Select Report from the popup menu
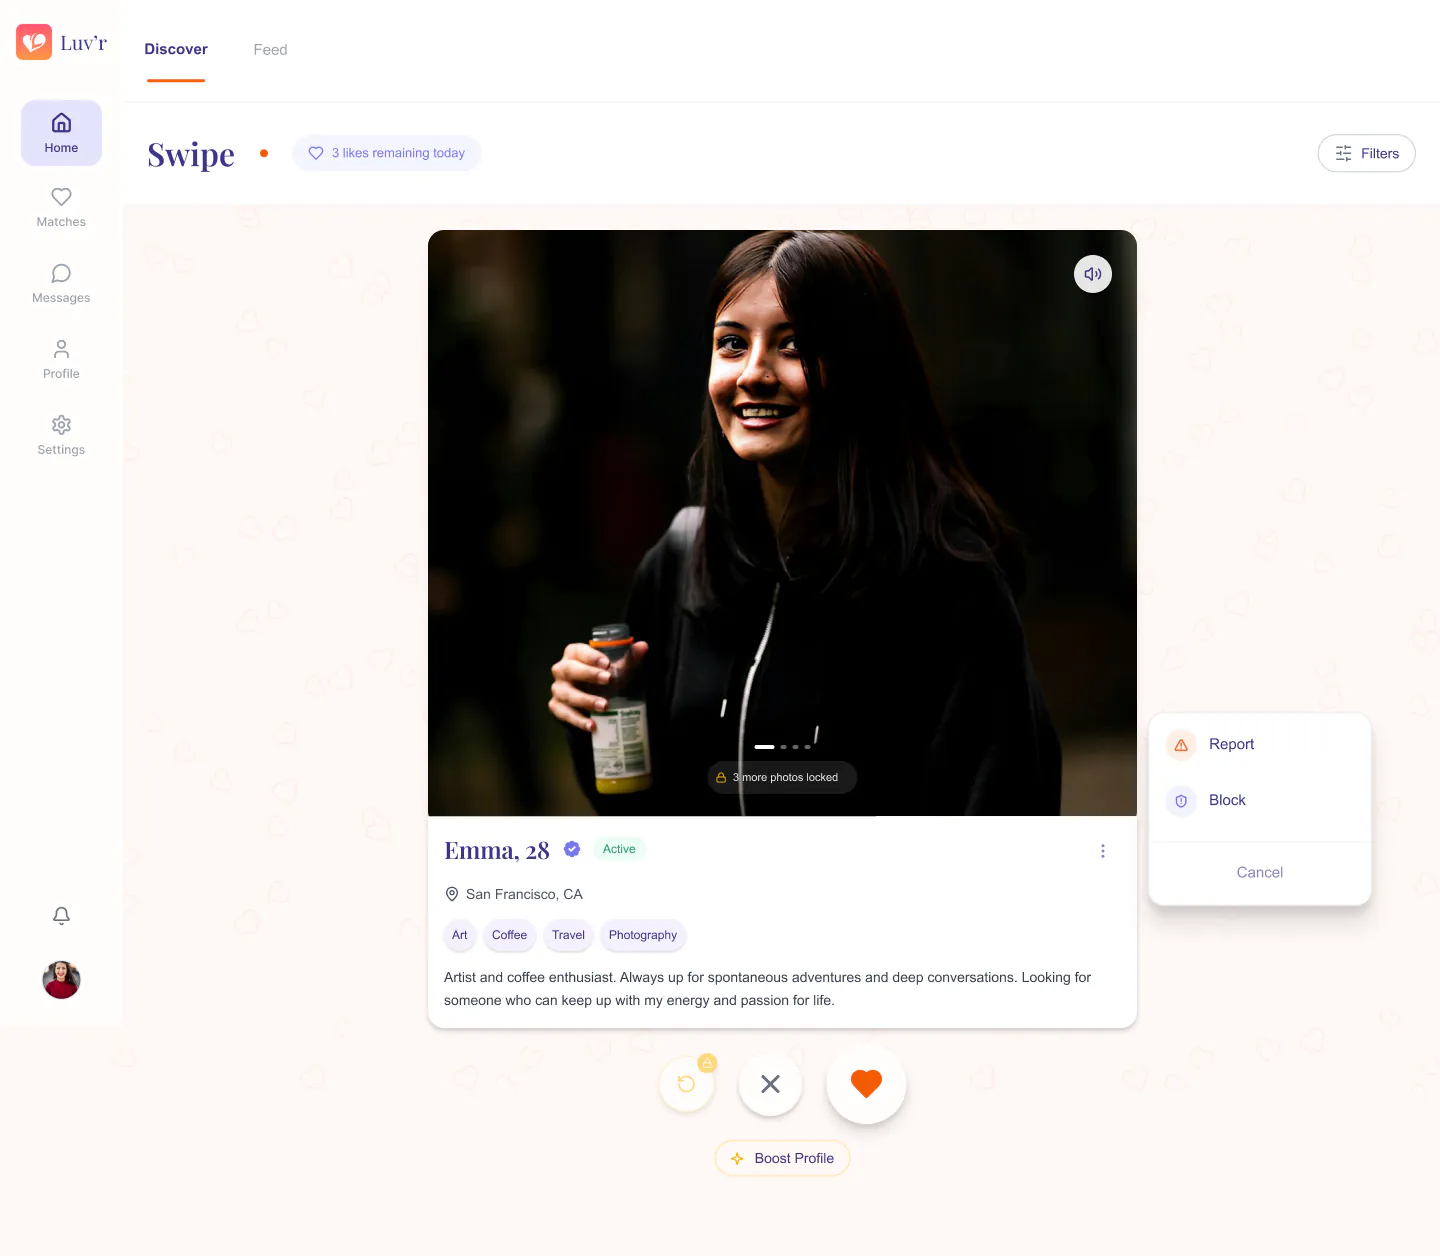1440x1256 pixels. (x=1231, y=744)
